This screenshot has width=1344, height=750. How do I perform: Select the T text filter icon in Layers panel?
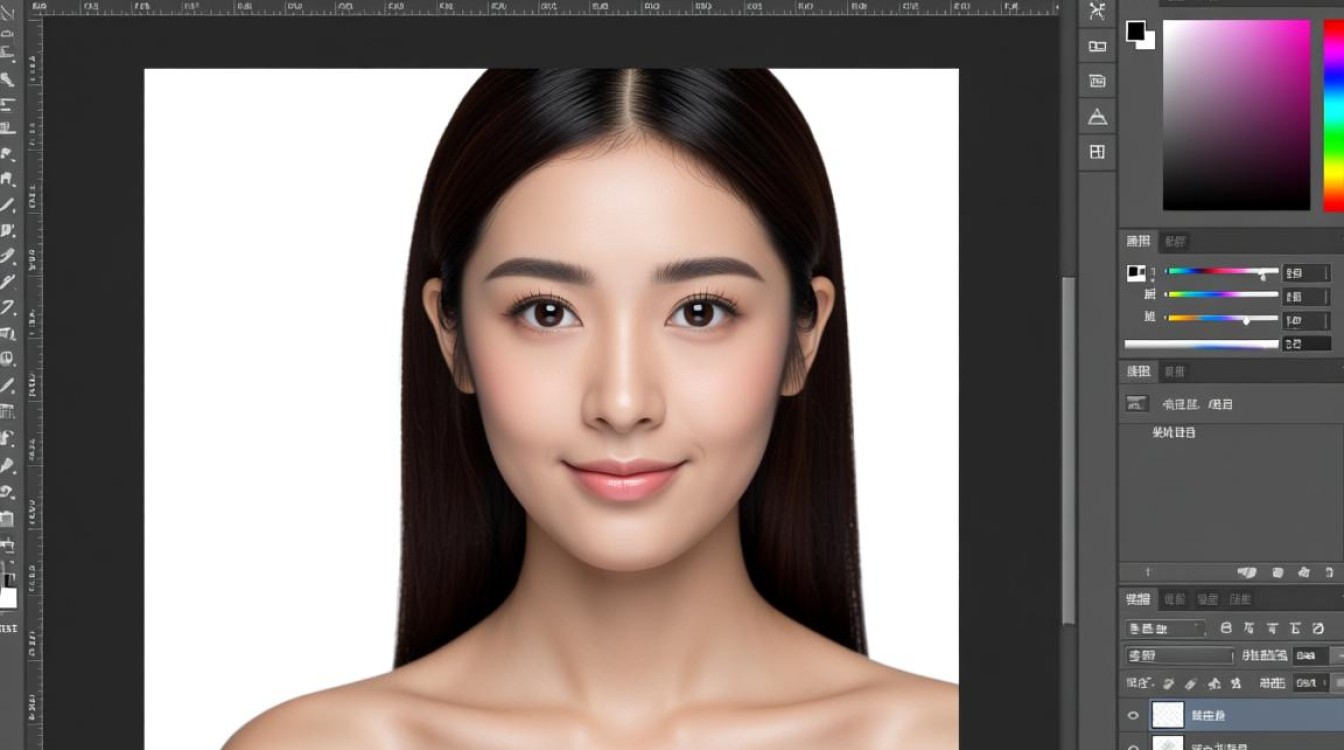tap(1272, 628)
